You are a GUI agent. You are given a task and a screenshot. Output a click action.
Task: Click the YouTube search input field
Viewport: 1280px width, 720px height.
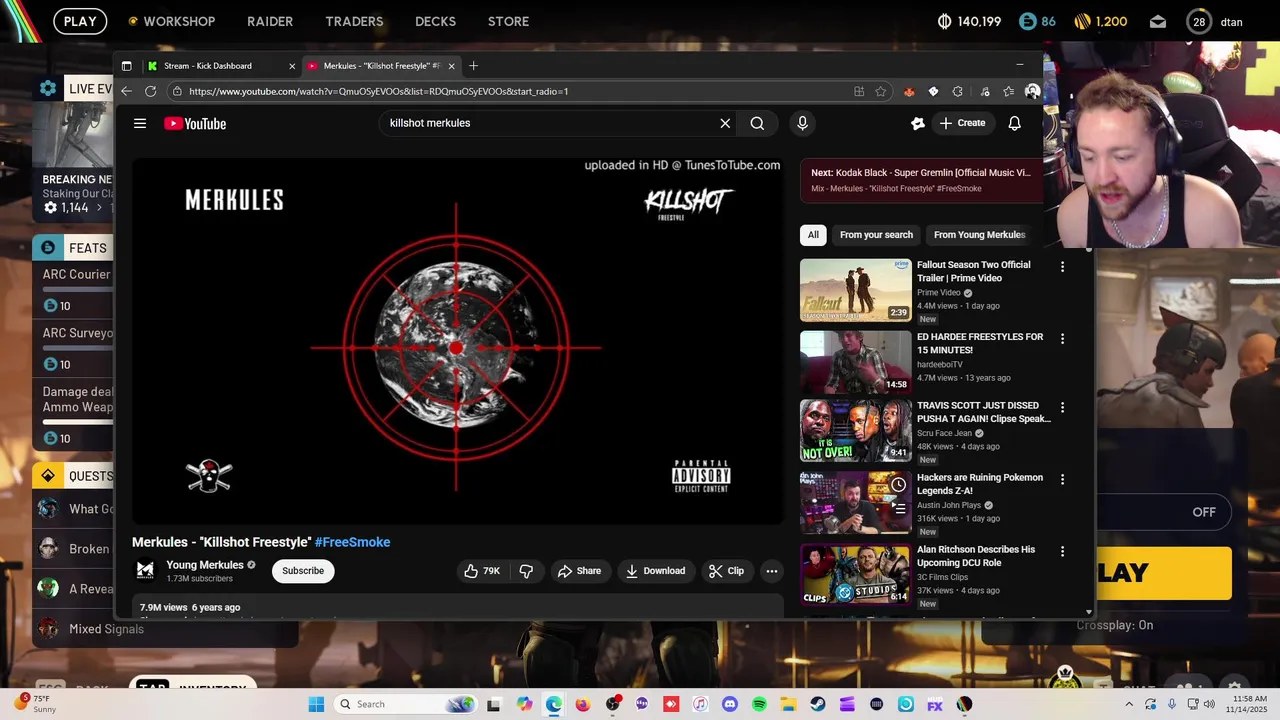pyautogui.click(x=550, y=123)
